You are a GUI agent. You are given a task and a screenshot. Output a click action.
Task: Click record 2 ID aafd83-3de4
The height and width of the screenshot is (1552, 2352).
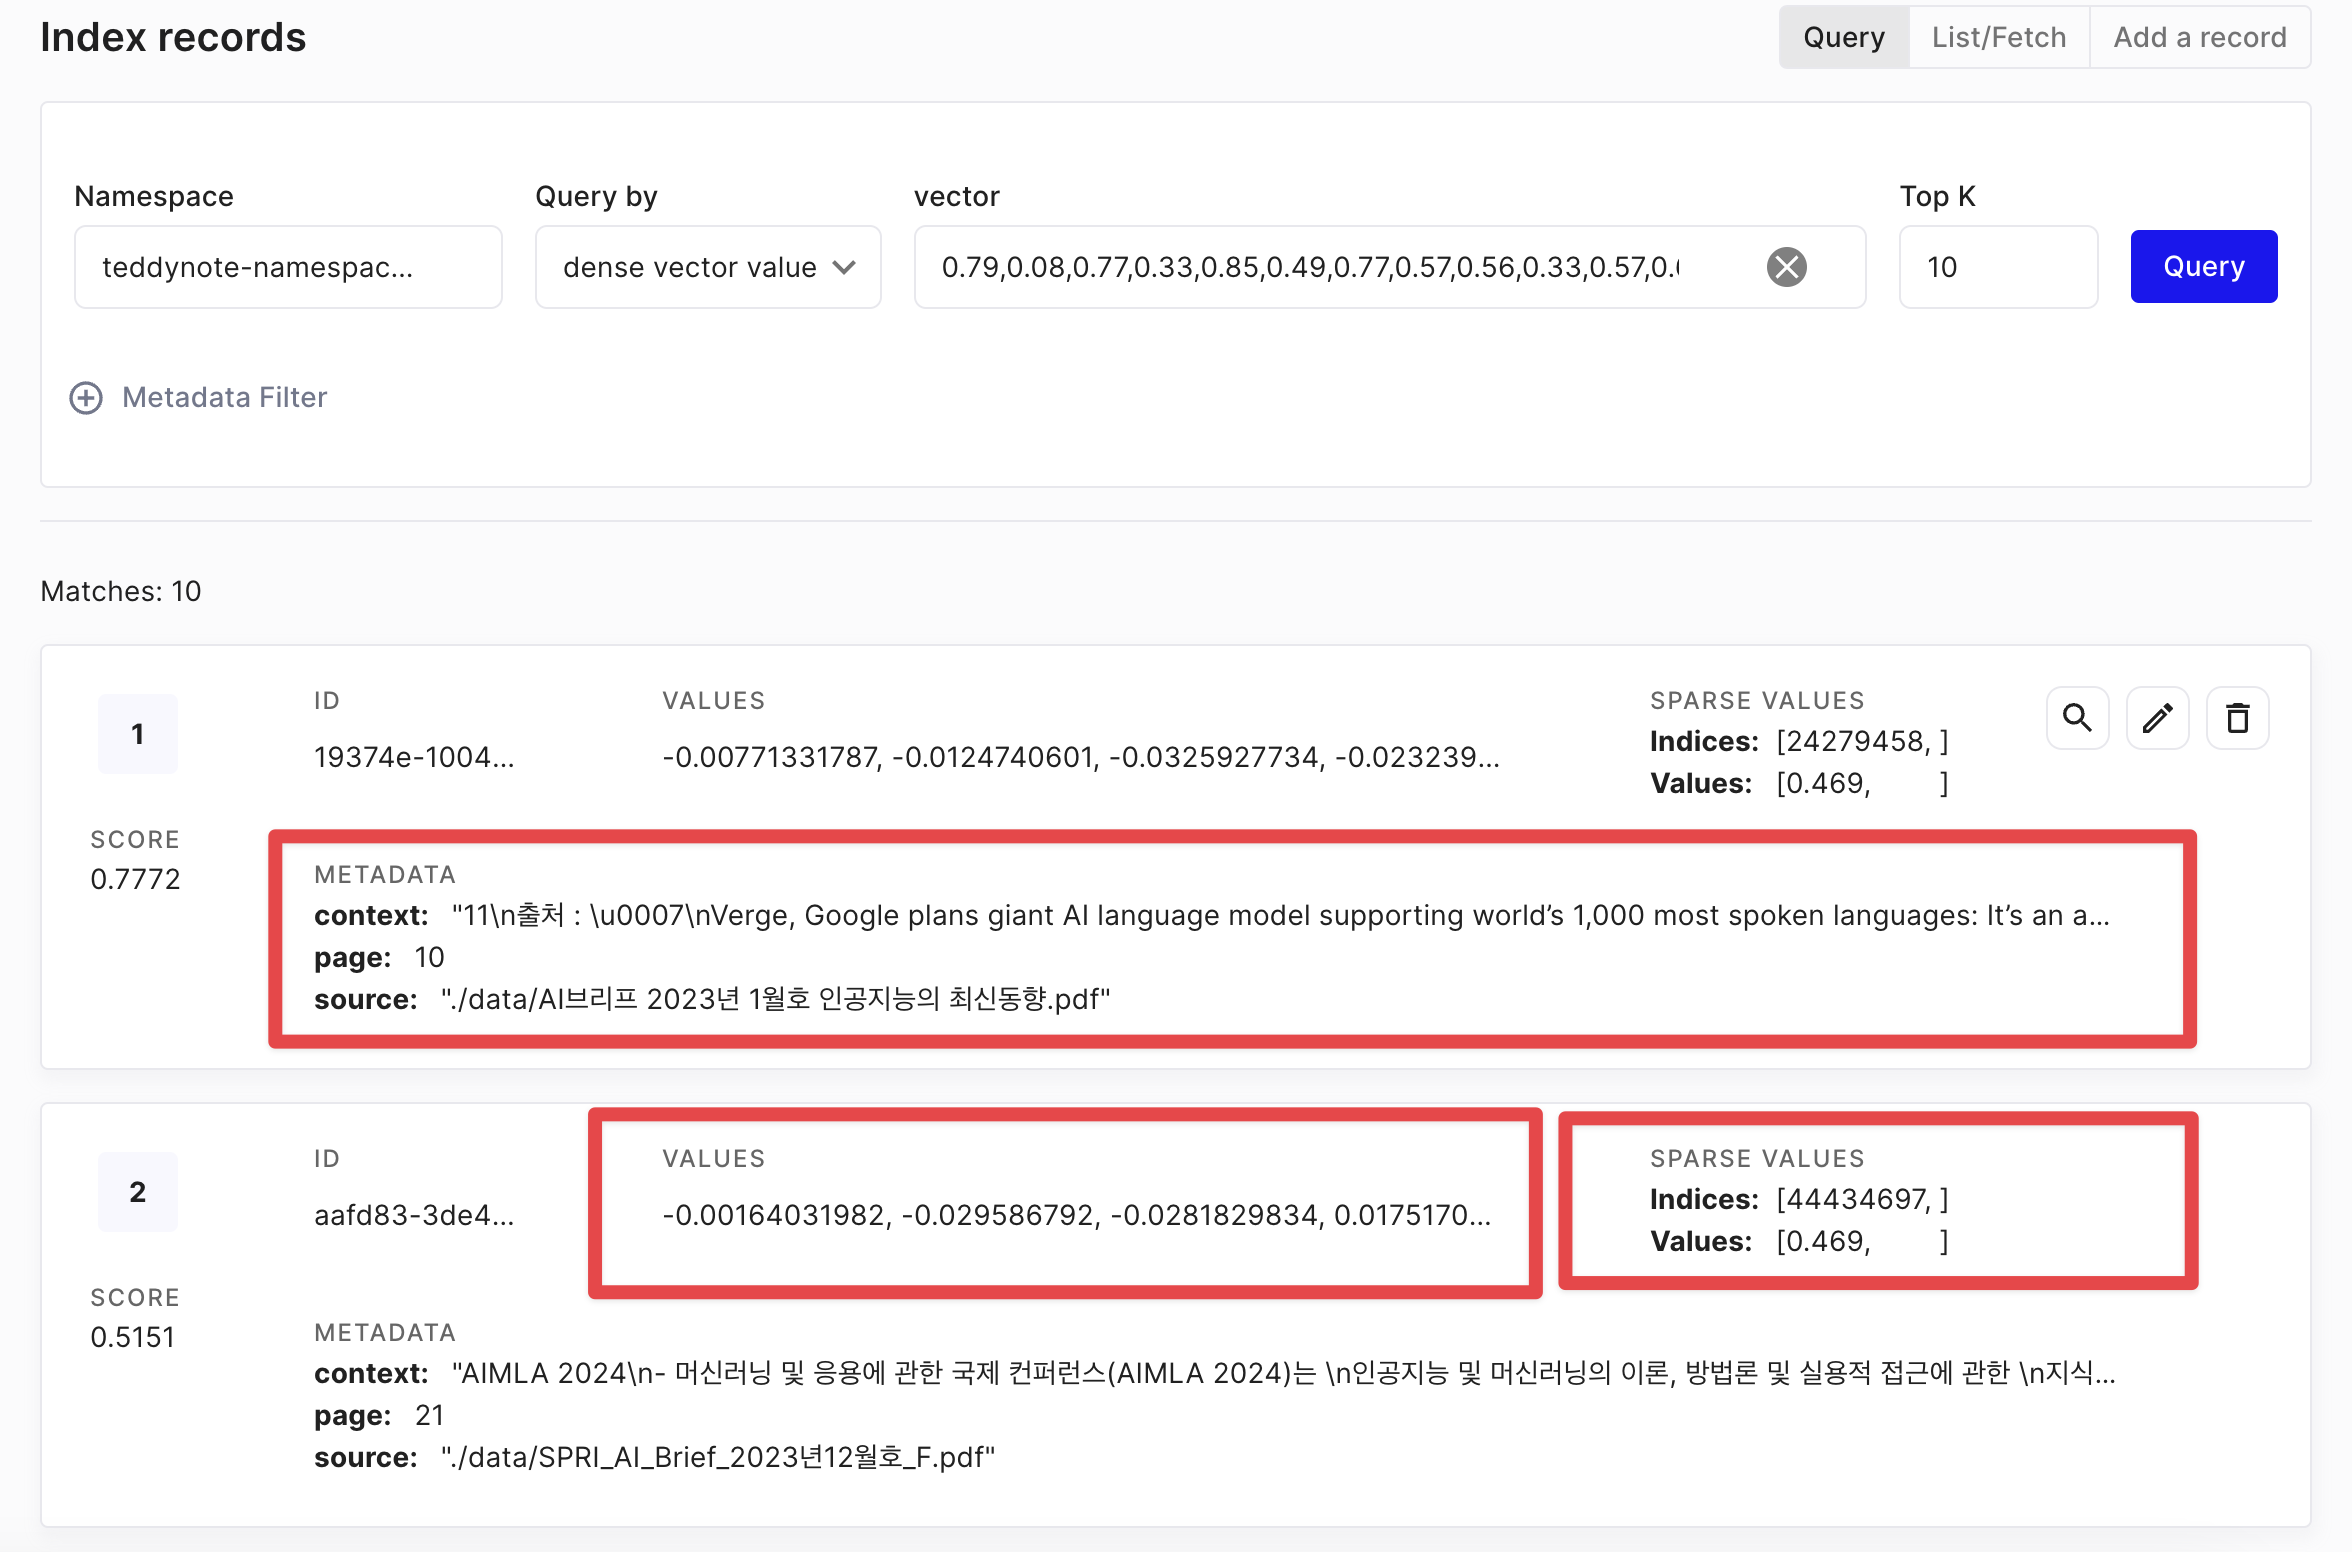[x=414, y=1215]
